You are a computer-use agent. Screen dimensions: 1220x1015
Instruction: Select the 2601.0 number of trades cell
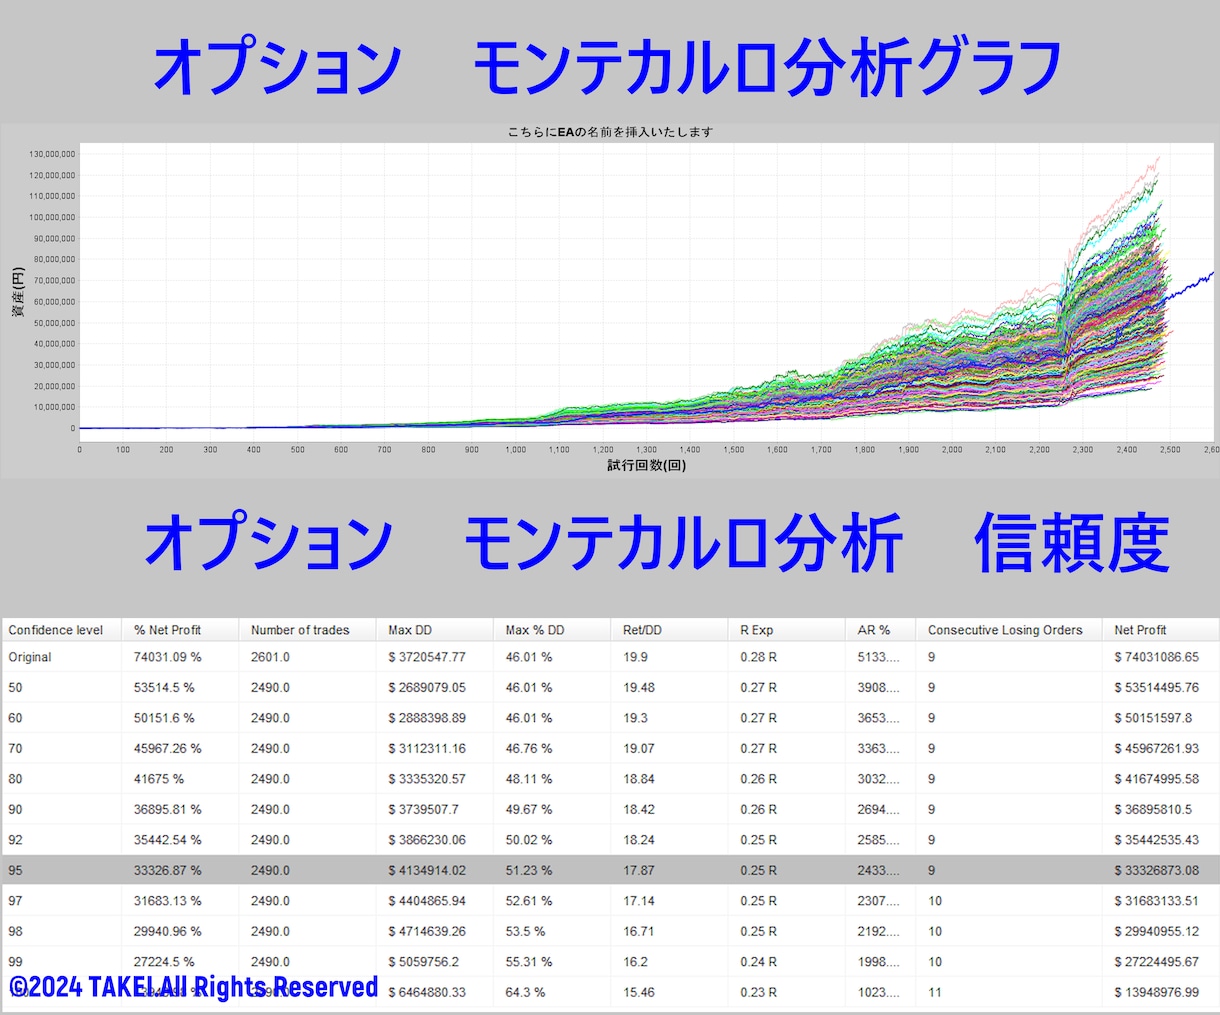click(x=270, y=657)
